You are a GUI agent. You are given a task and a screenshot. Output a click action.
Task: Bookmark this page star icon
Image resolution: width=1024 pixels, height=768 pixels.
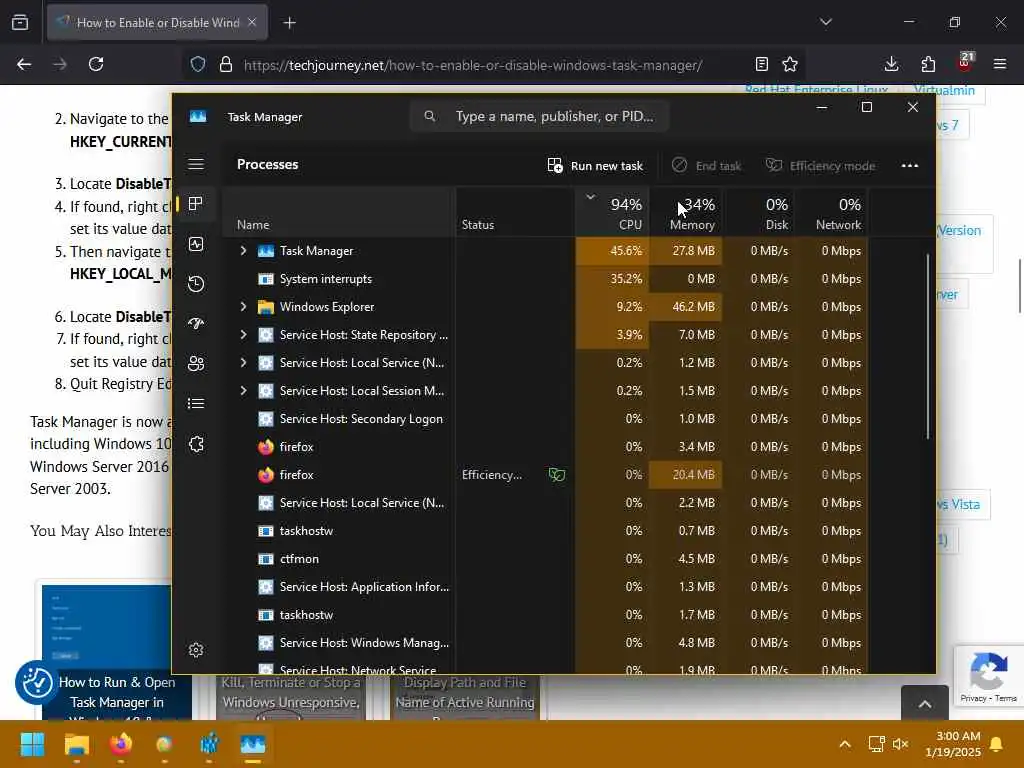(x=790, y=64)
